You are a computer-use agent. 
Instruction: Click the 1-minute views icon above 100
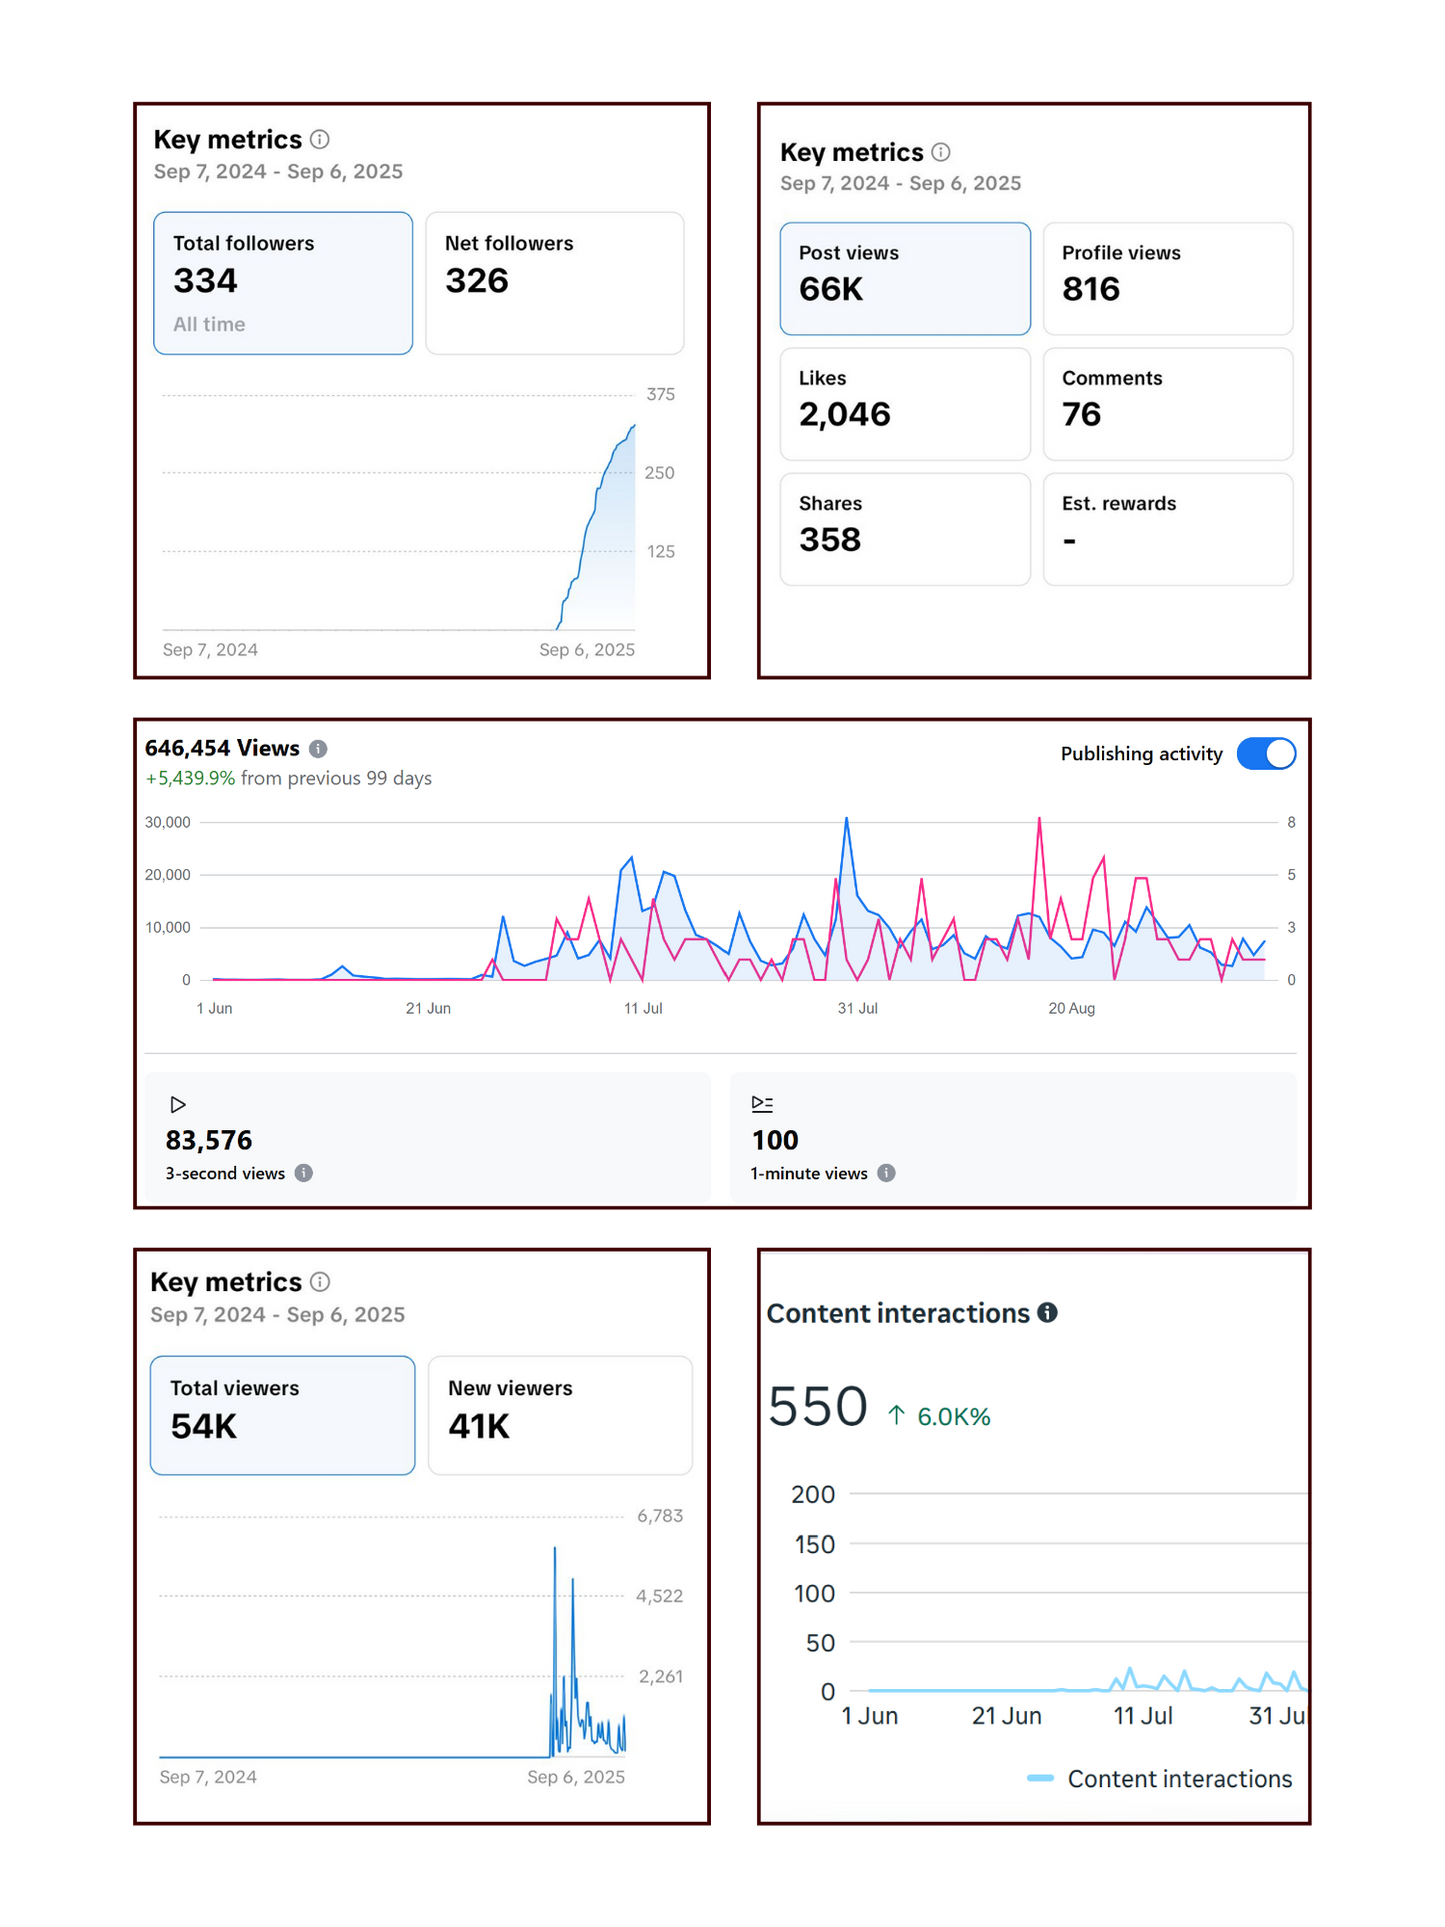point(762,1104)
